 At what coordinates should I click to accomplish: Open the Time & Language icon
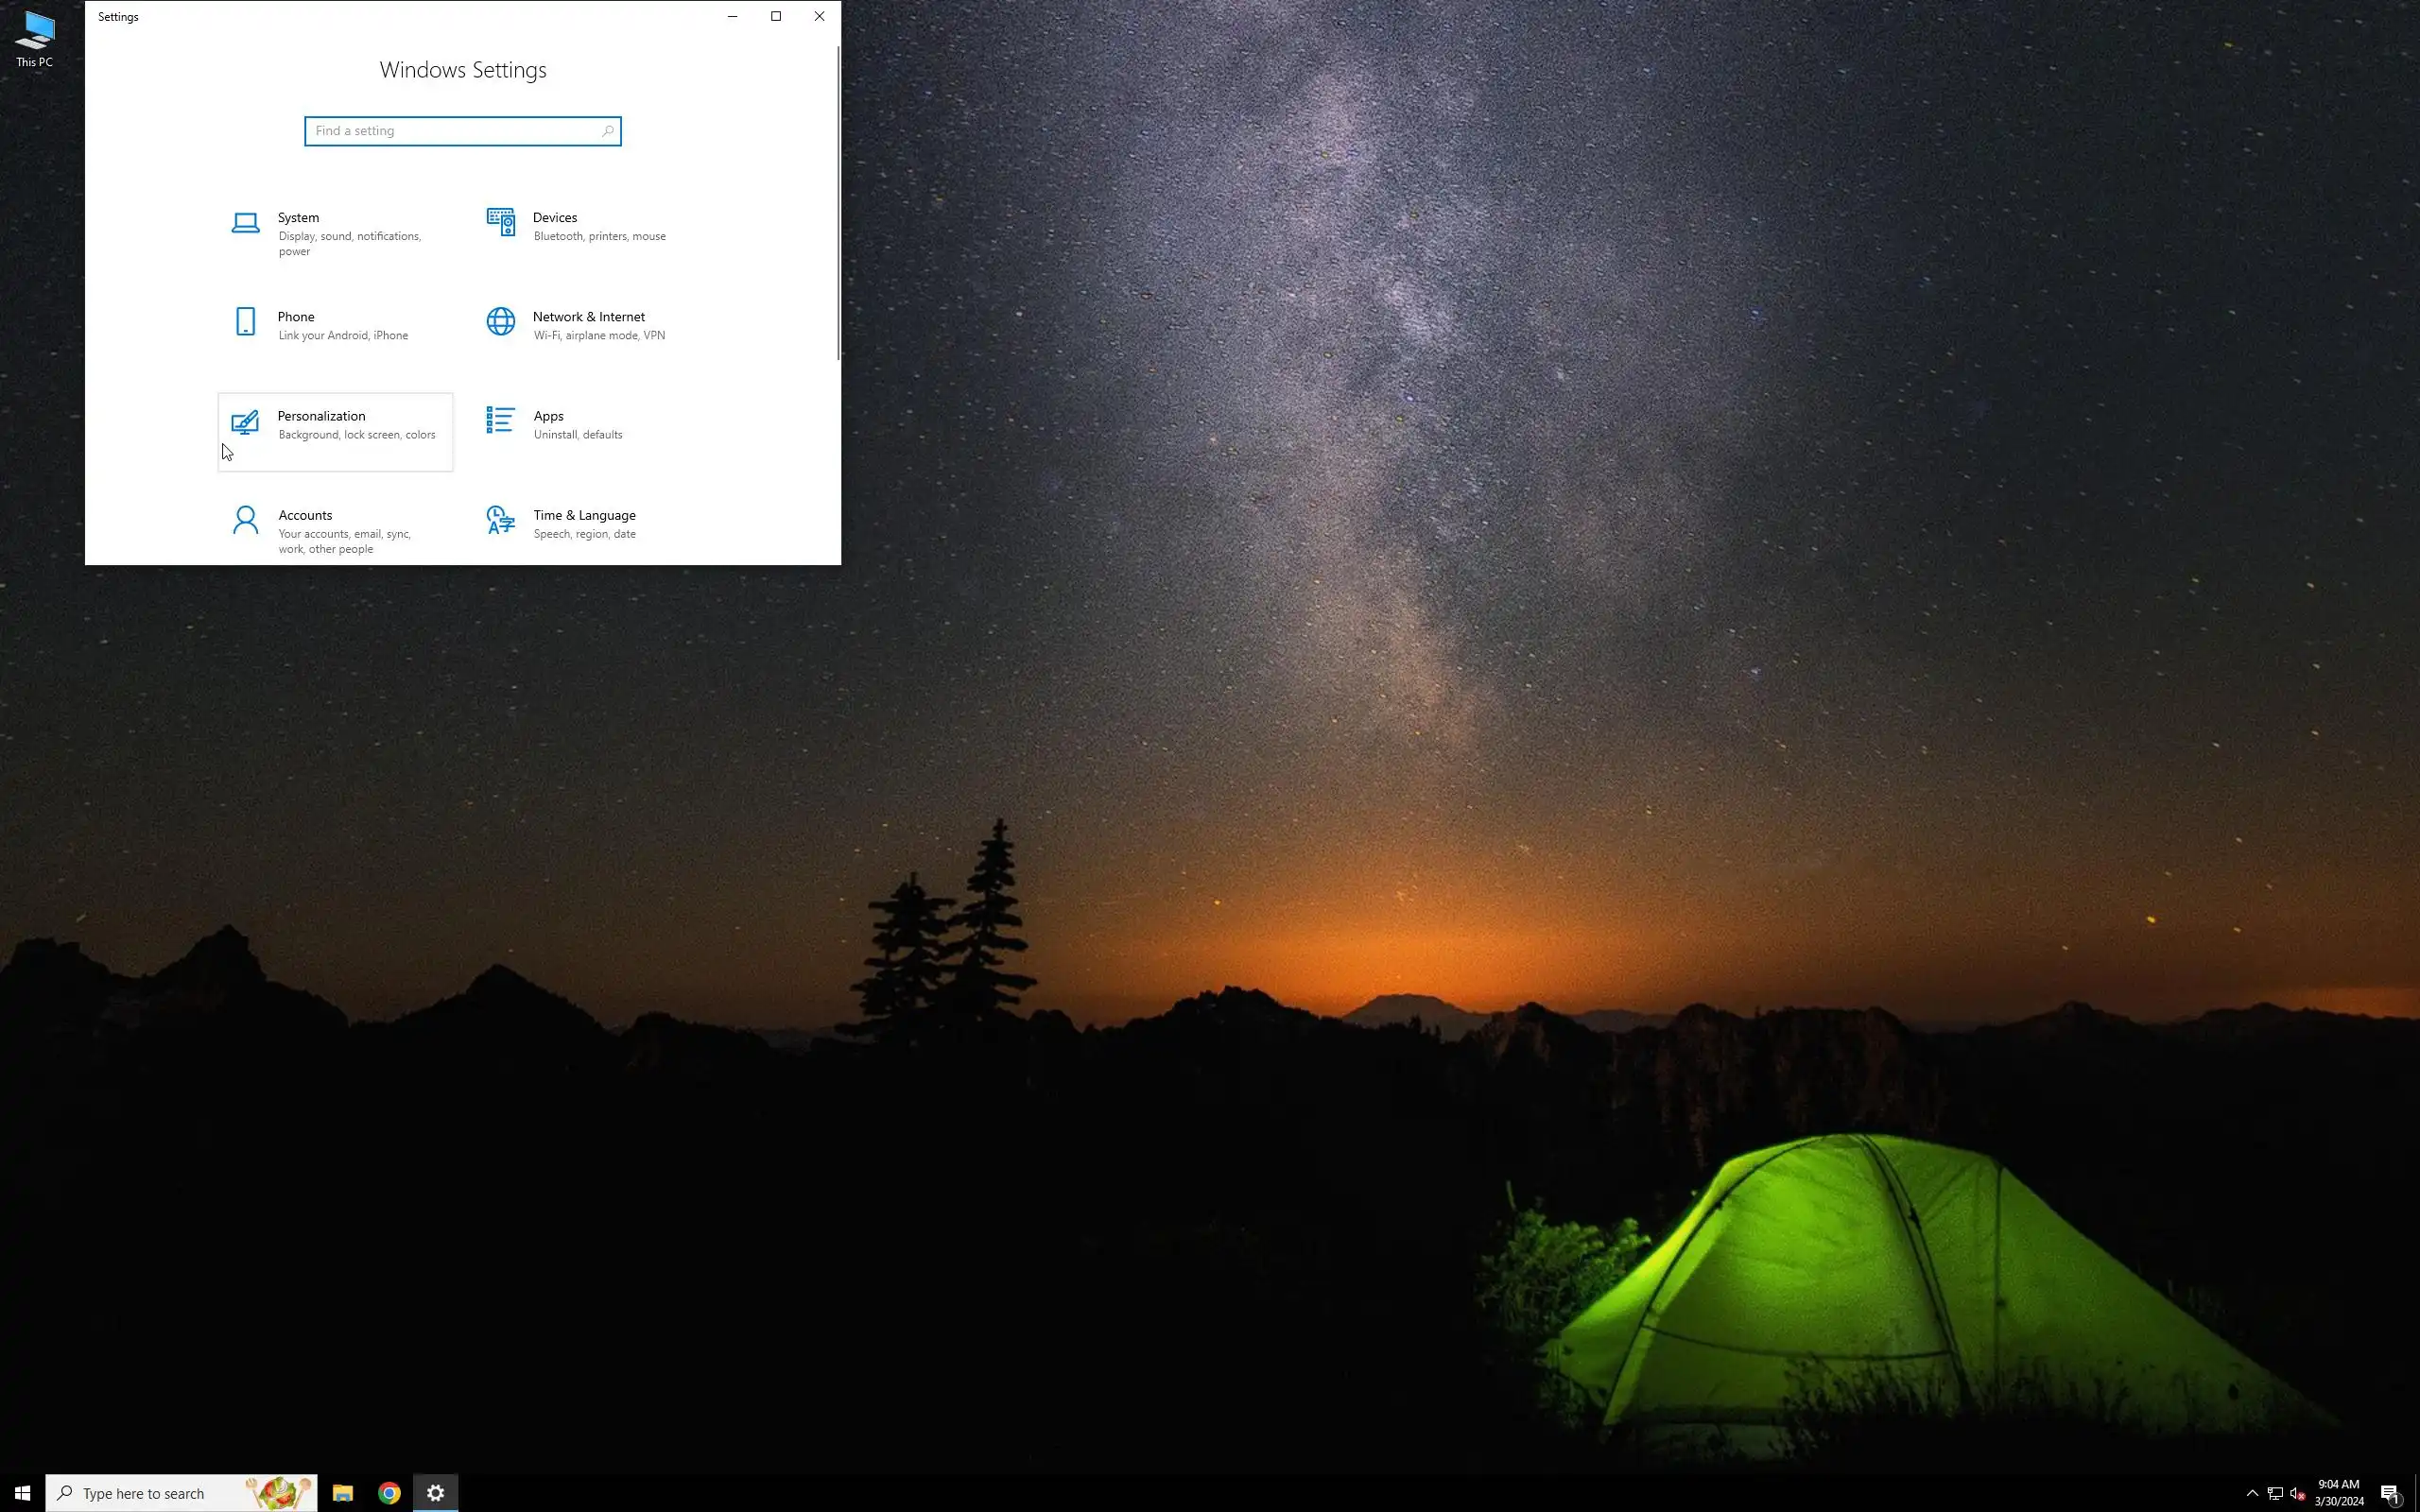[500, 520]
